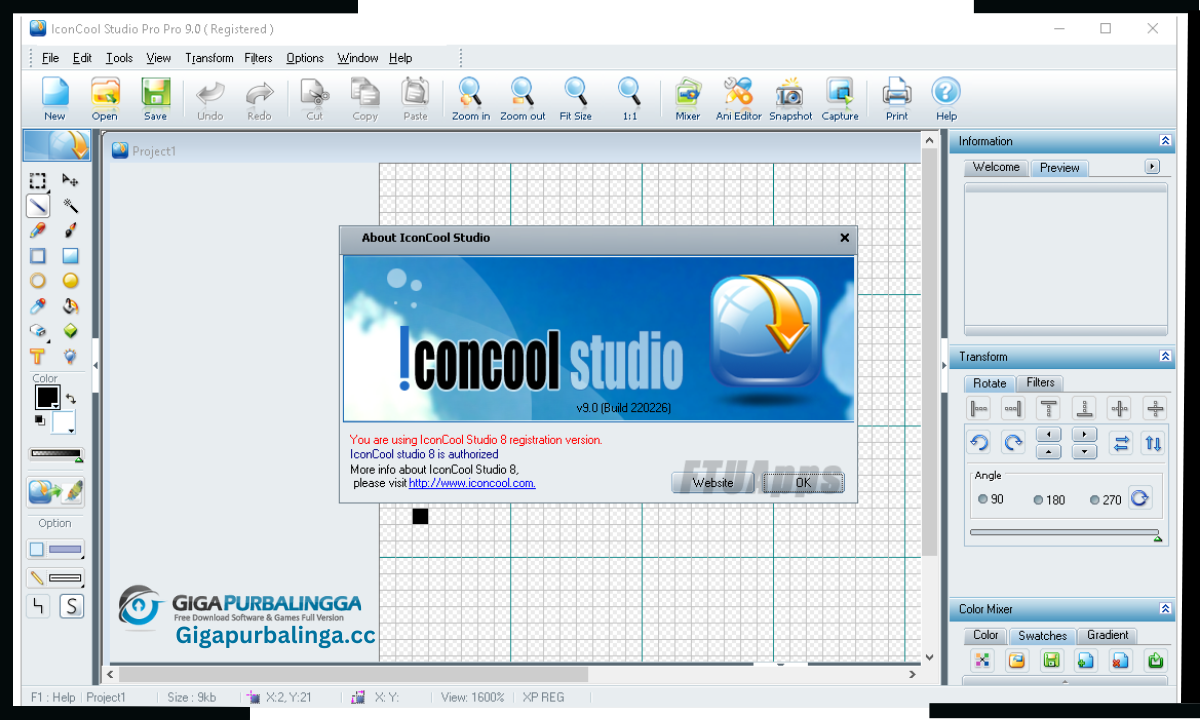The image size is (1200, 720).
Task: Click the Snapshot camera icon
Action: (790, 98)
